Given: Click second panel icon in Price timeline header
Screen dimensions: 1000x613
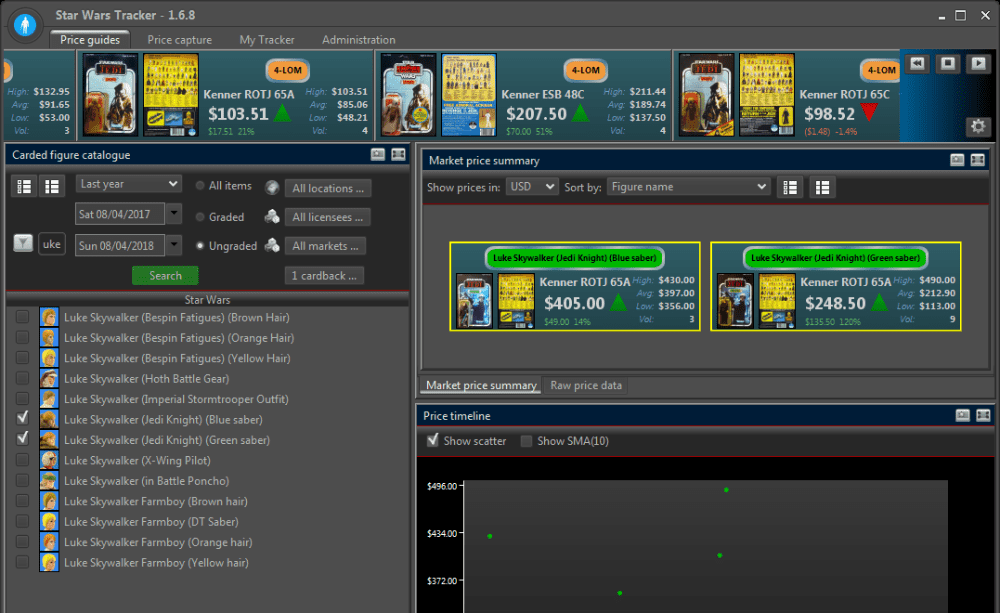Looking at the screenshot, I should click(x=983, y=415).
